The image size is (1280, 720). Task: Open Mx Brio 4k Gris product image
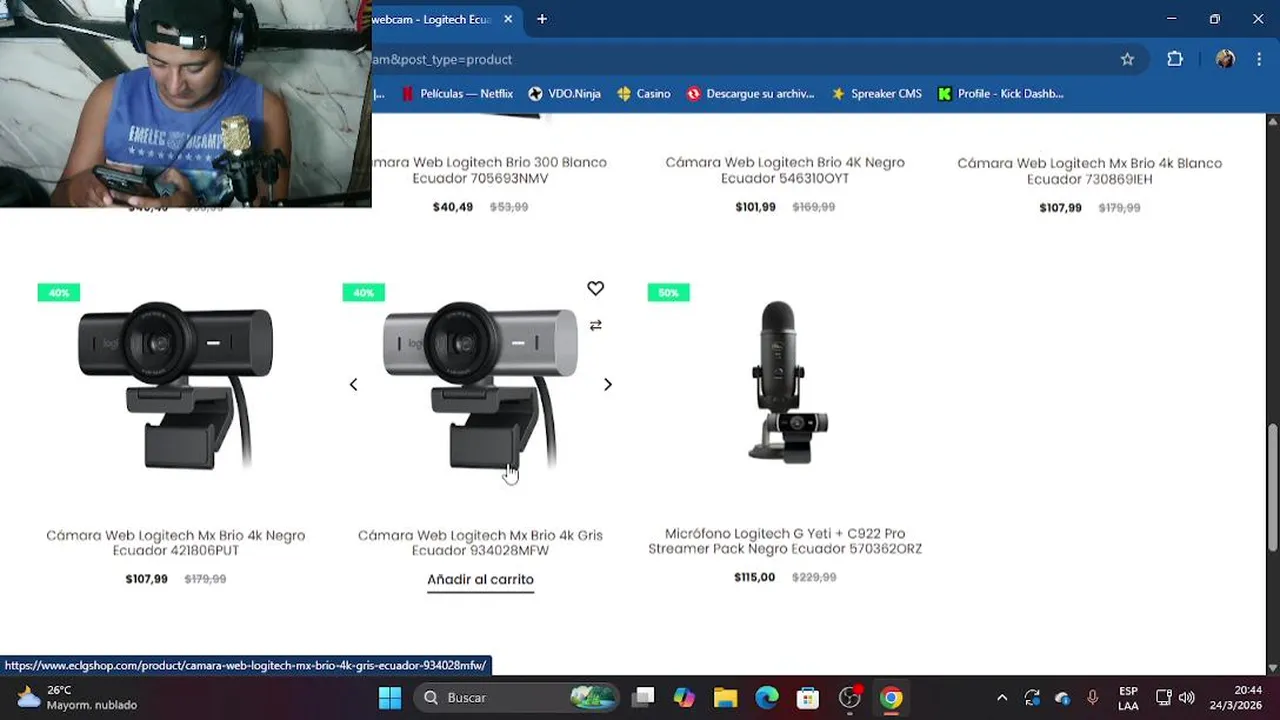(x=480, y=385)
